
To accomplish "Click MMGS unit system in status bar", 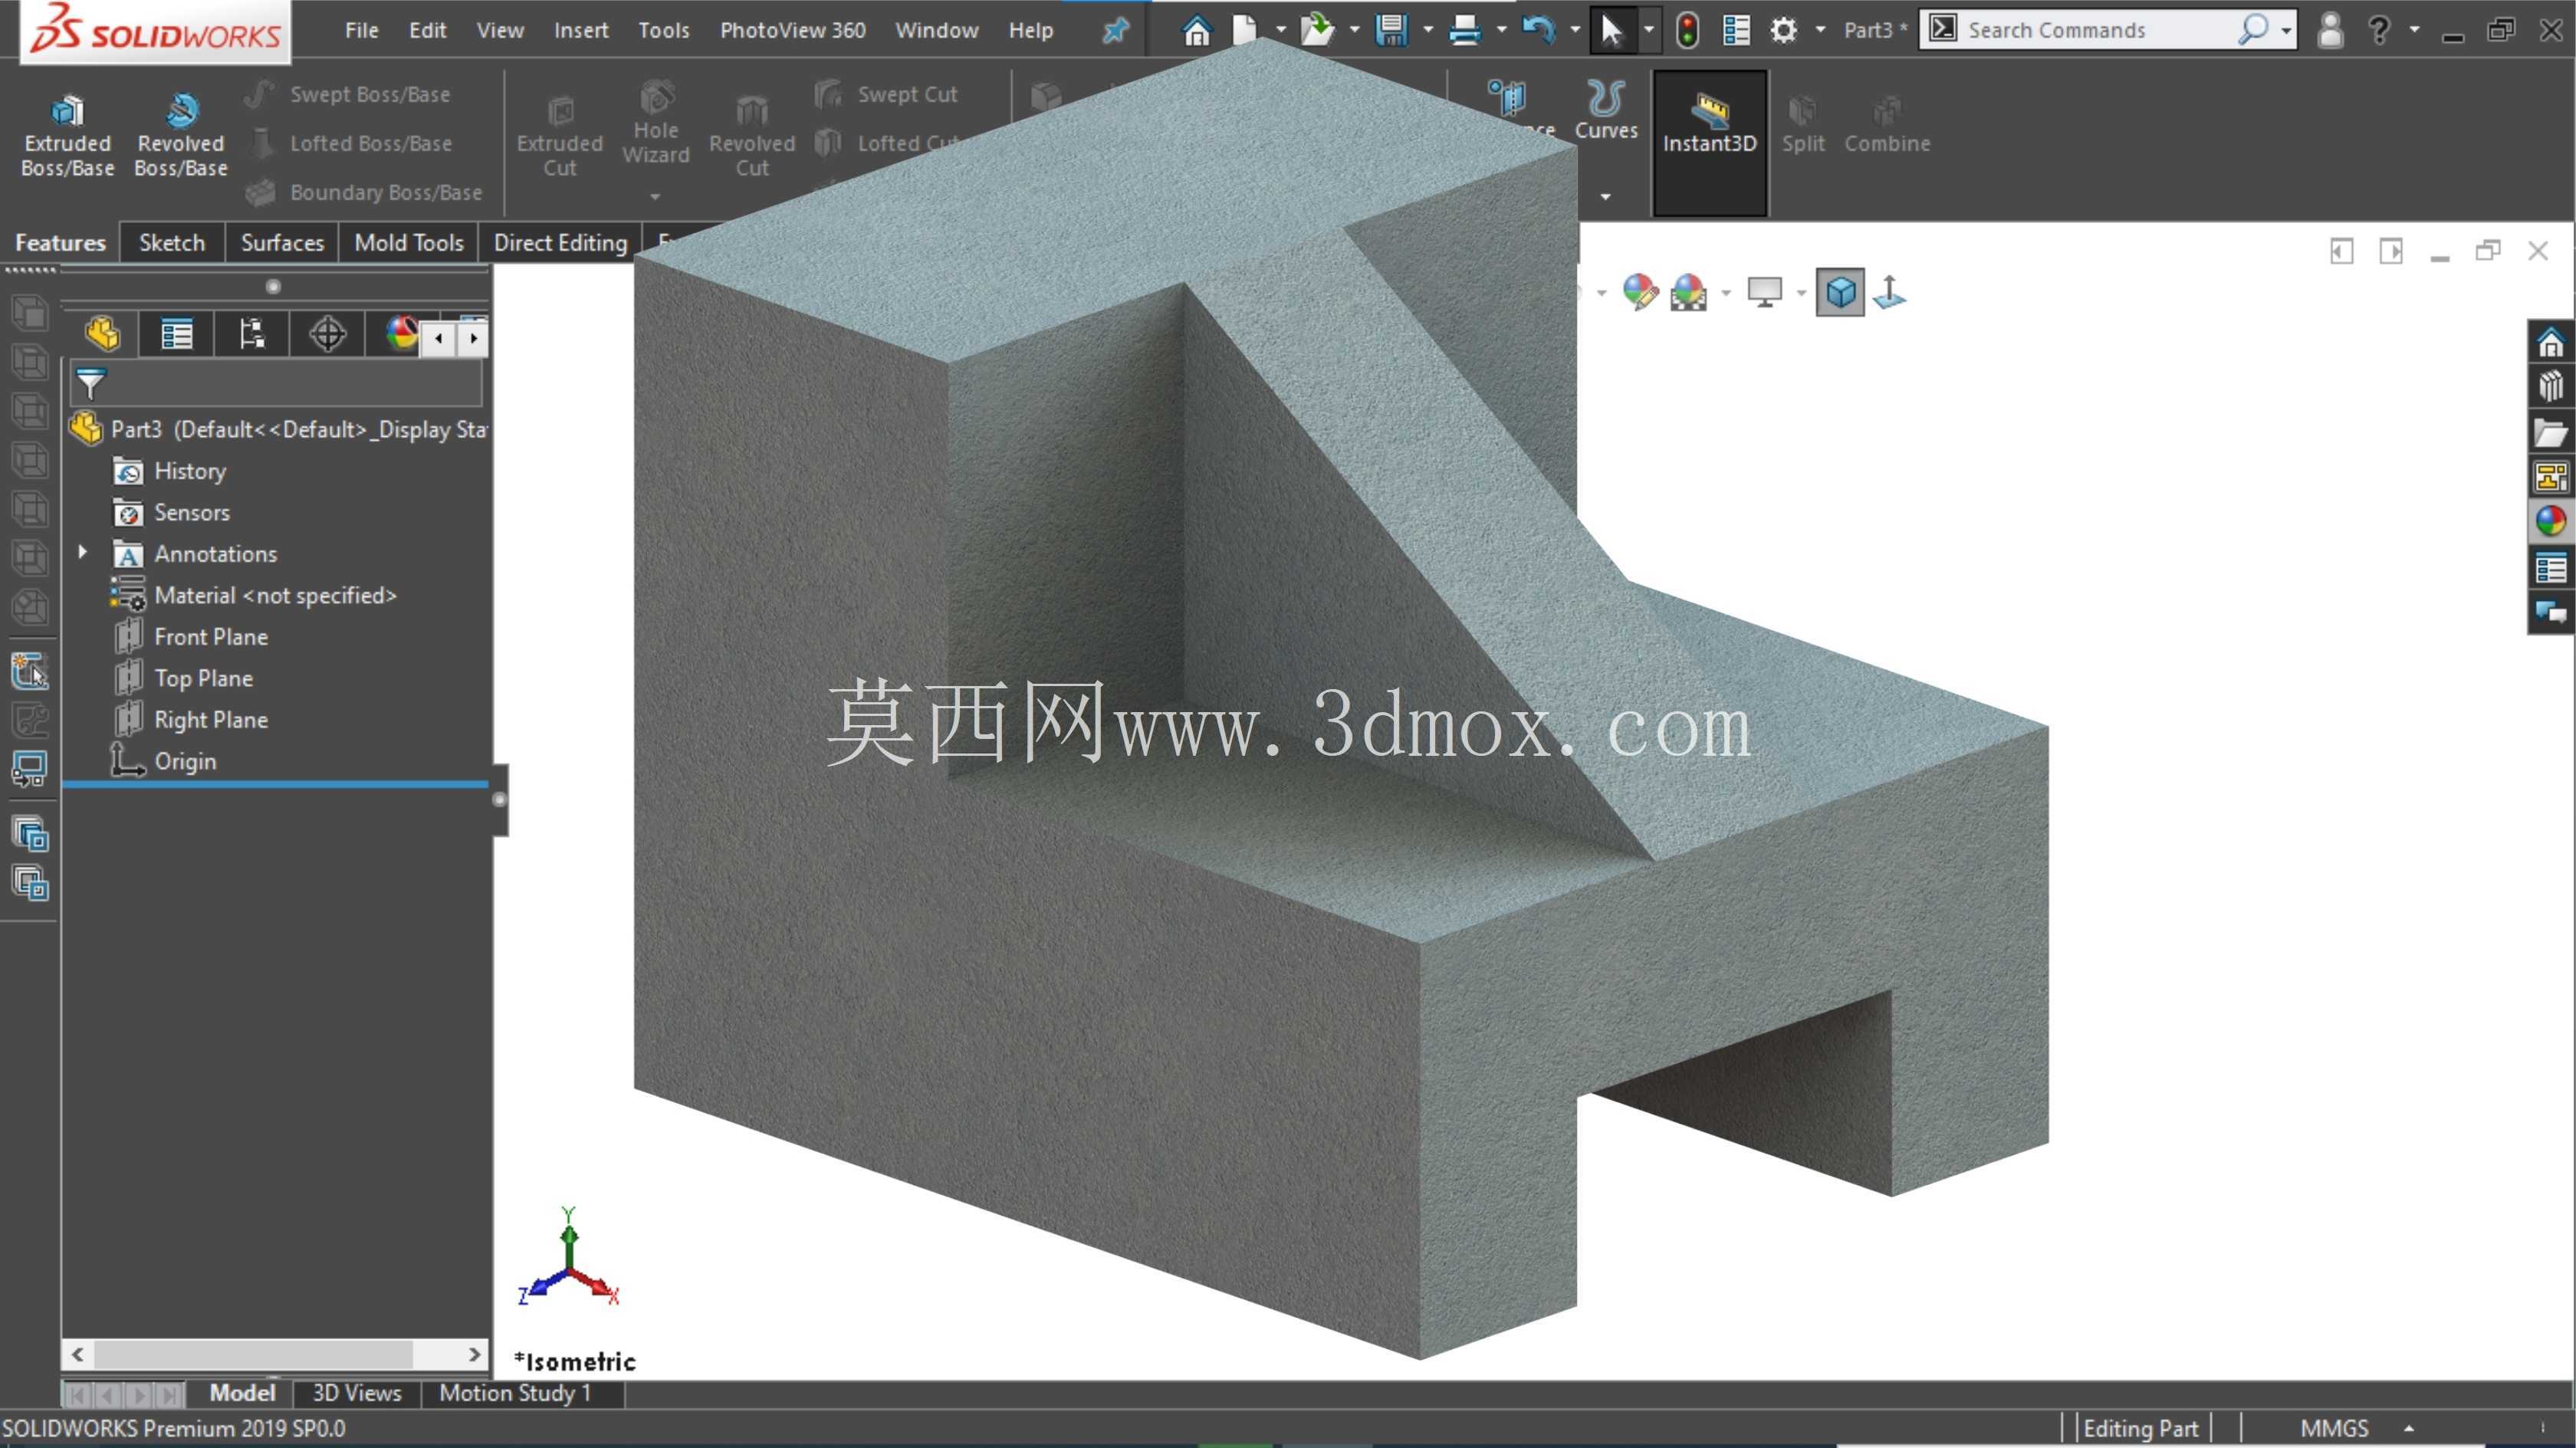I will coord(2335,1428).
